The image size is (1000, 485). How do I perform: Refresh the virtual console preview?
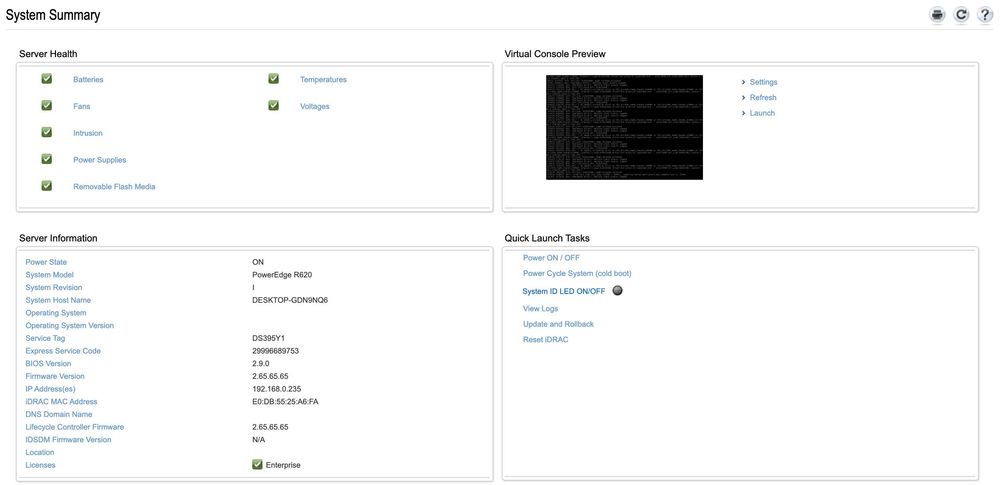point(763,98)
